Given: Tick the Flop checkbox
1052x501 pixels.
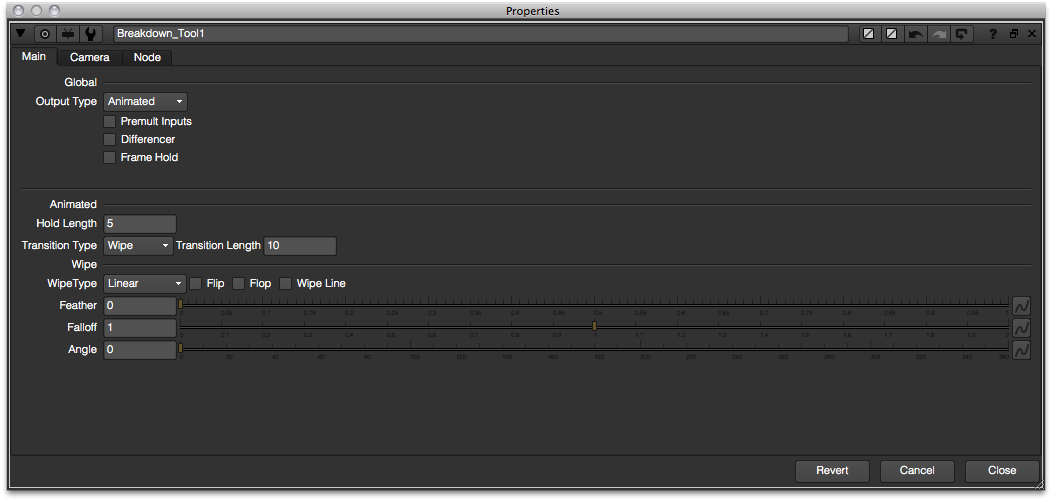Looking at the screenshot, I should [238, 284].
